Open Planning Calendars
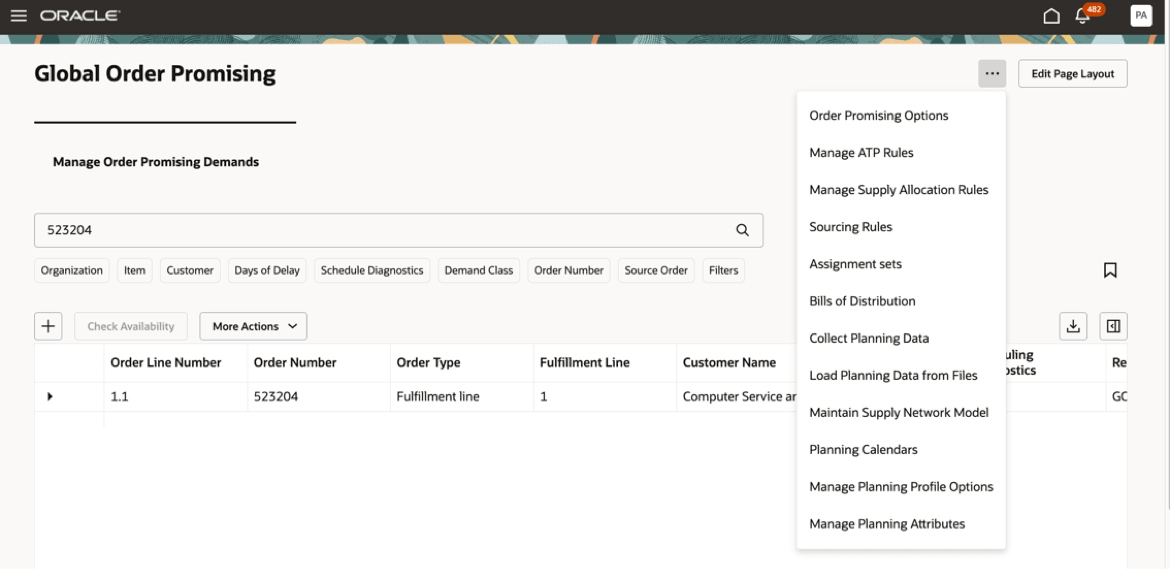This screenshot has width=1170, height=570. tap(901, 450)
